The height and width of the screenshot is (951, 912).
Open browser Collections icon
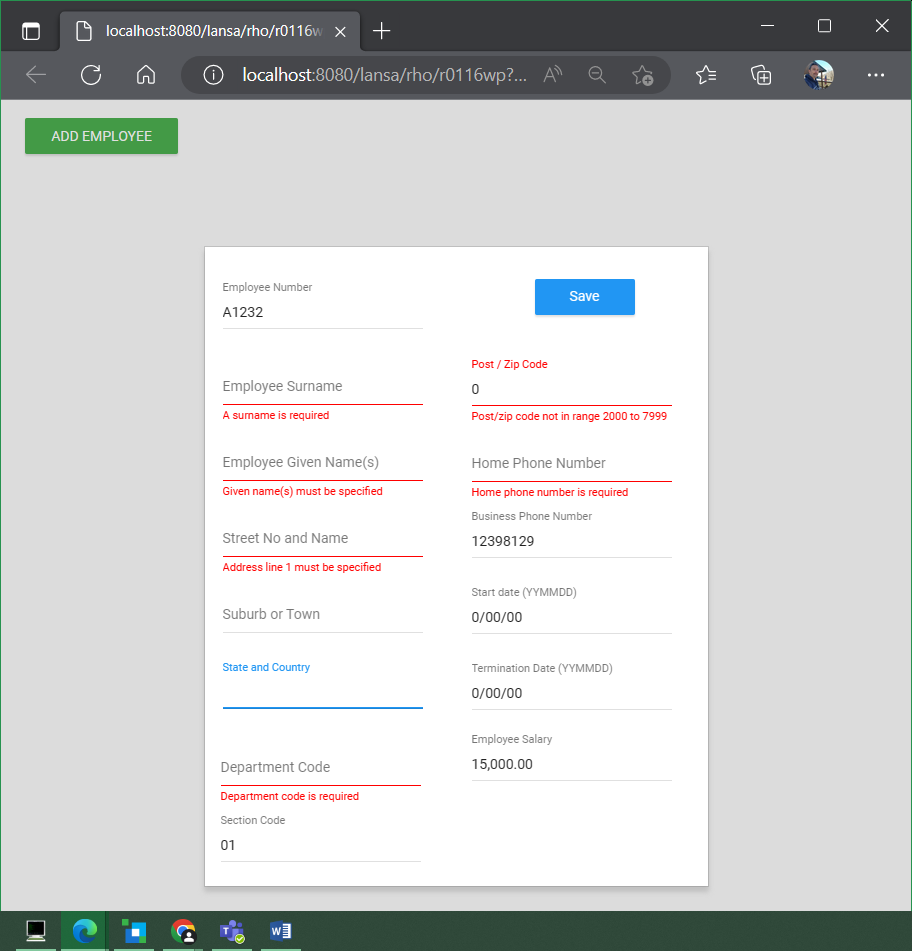click(761, 75)
